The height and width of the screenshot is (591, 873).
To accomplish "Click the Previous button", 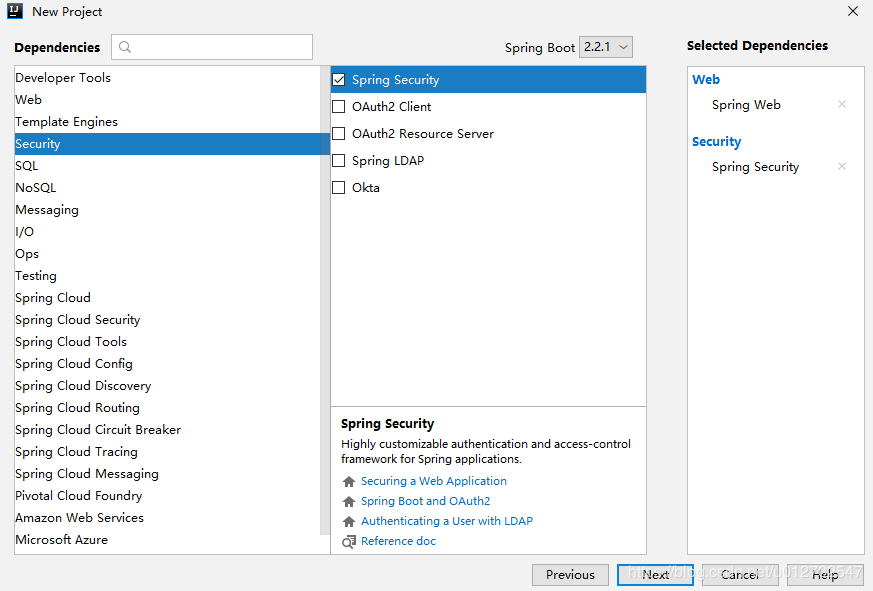I will tap(570, 575).
